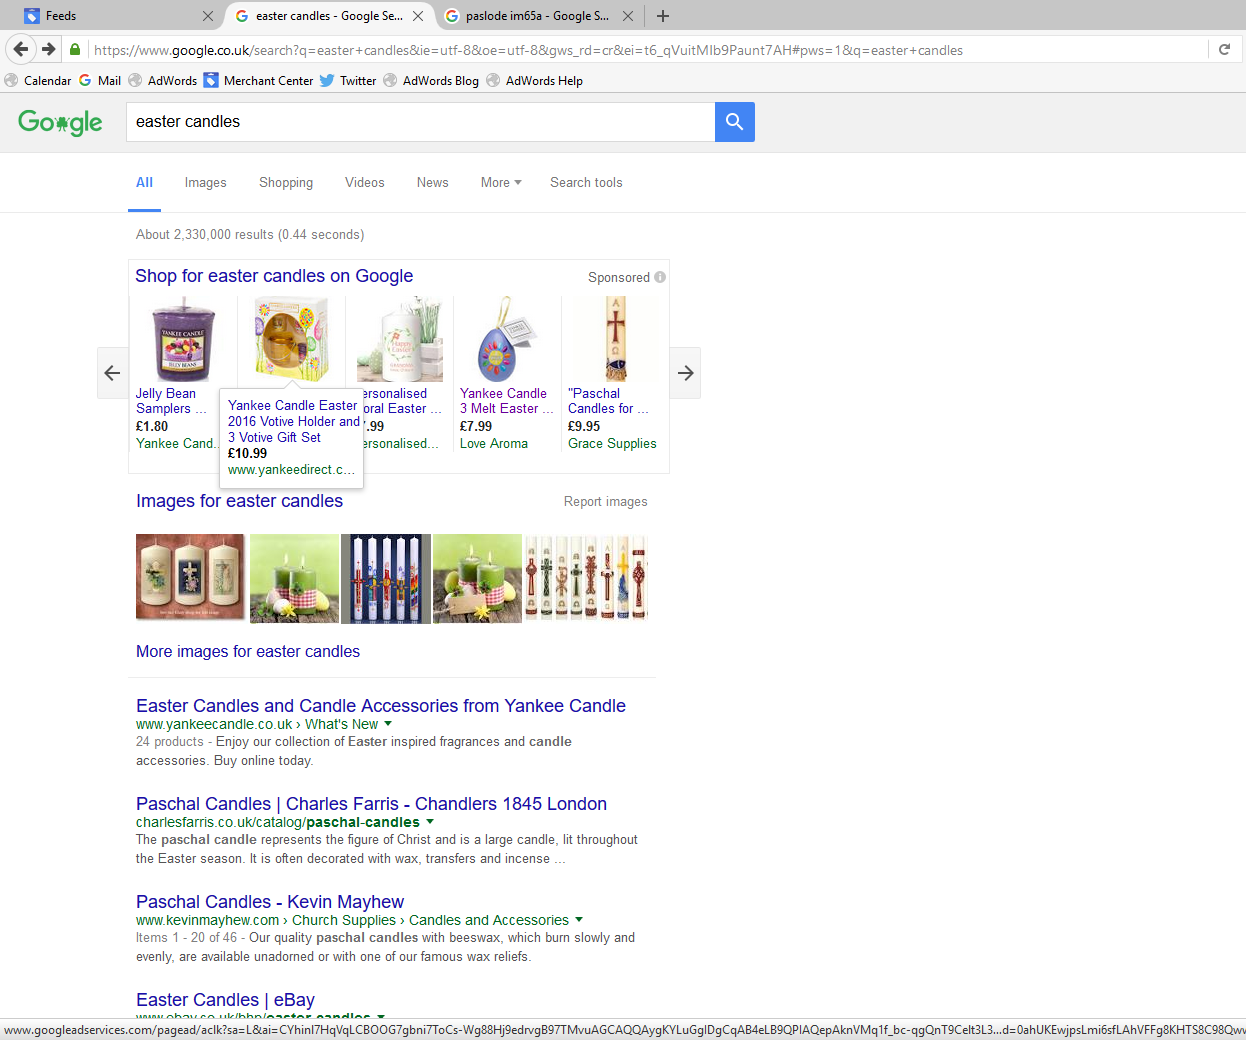1246x1040 pixels.
Task: Expand charlesfarris.co.uk result dropdown arrow
Action: 430,822
